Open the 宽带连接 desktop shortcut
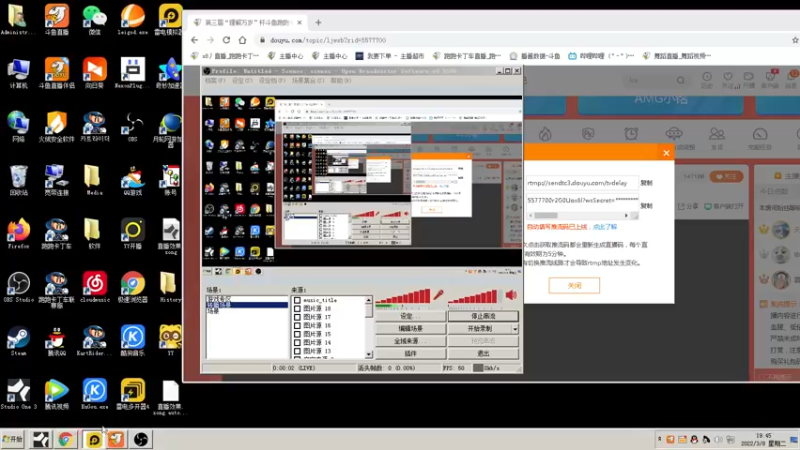Image resolution: width=800 pixels, height=450 pixels. [57, 180]
